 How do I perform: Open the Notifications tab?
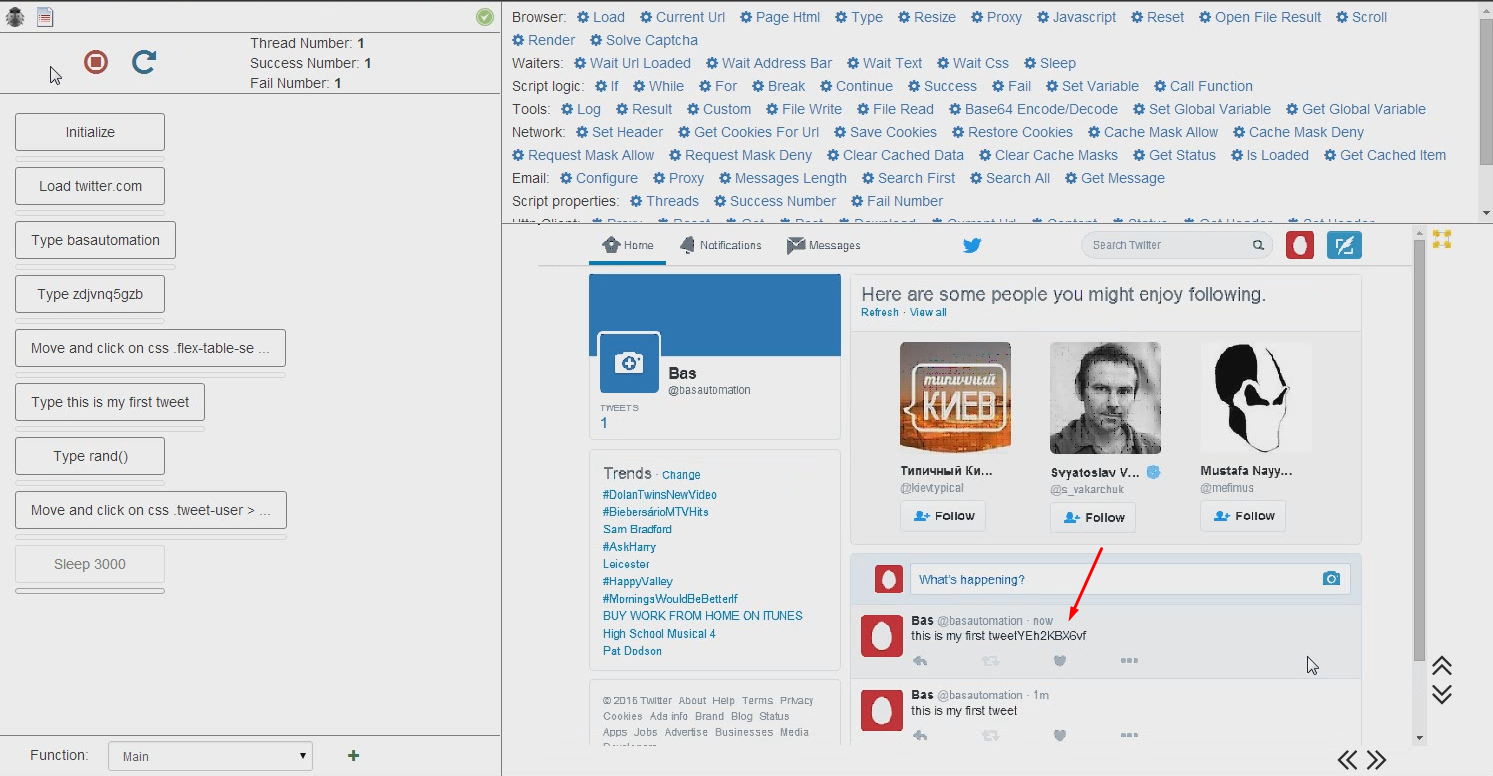click(720, 245)
